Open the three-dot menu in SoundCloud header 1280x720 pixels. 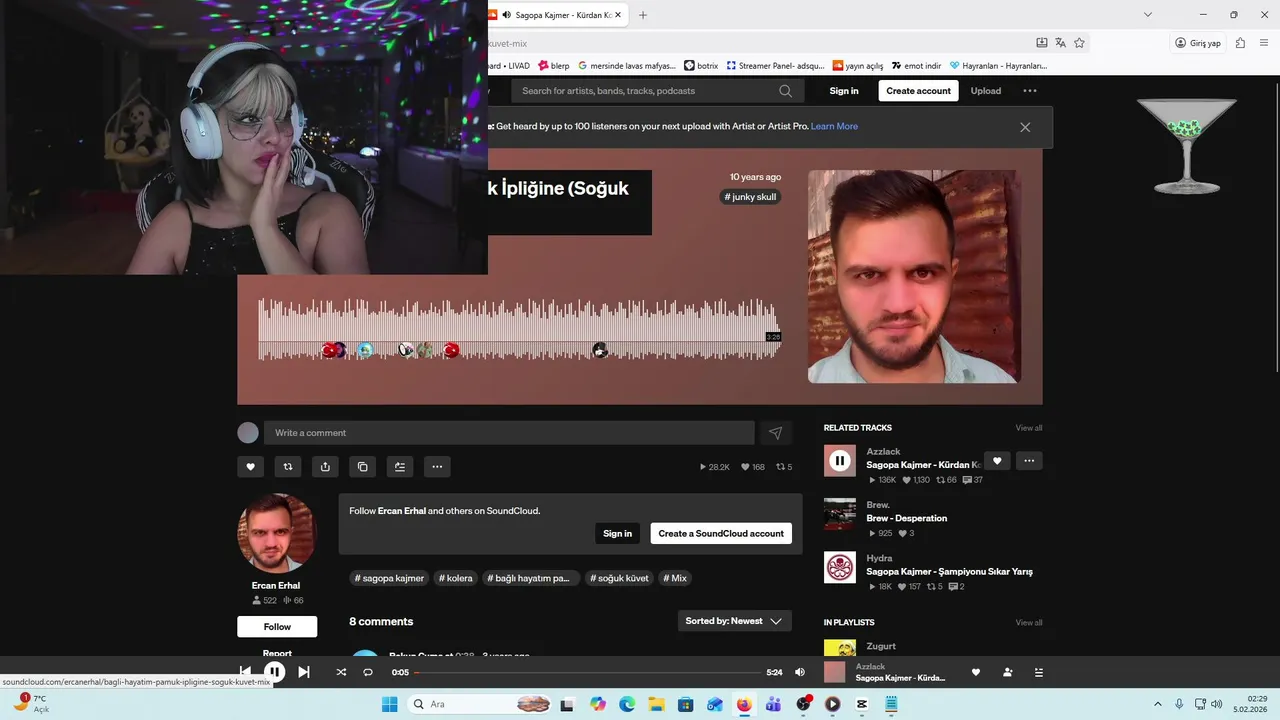(x=1030, y=91)
